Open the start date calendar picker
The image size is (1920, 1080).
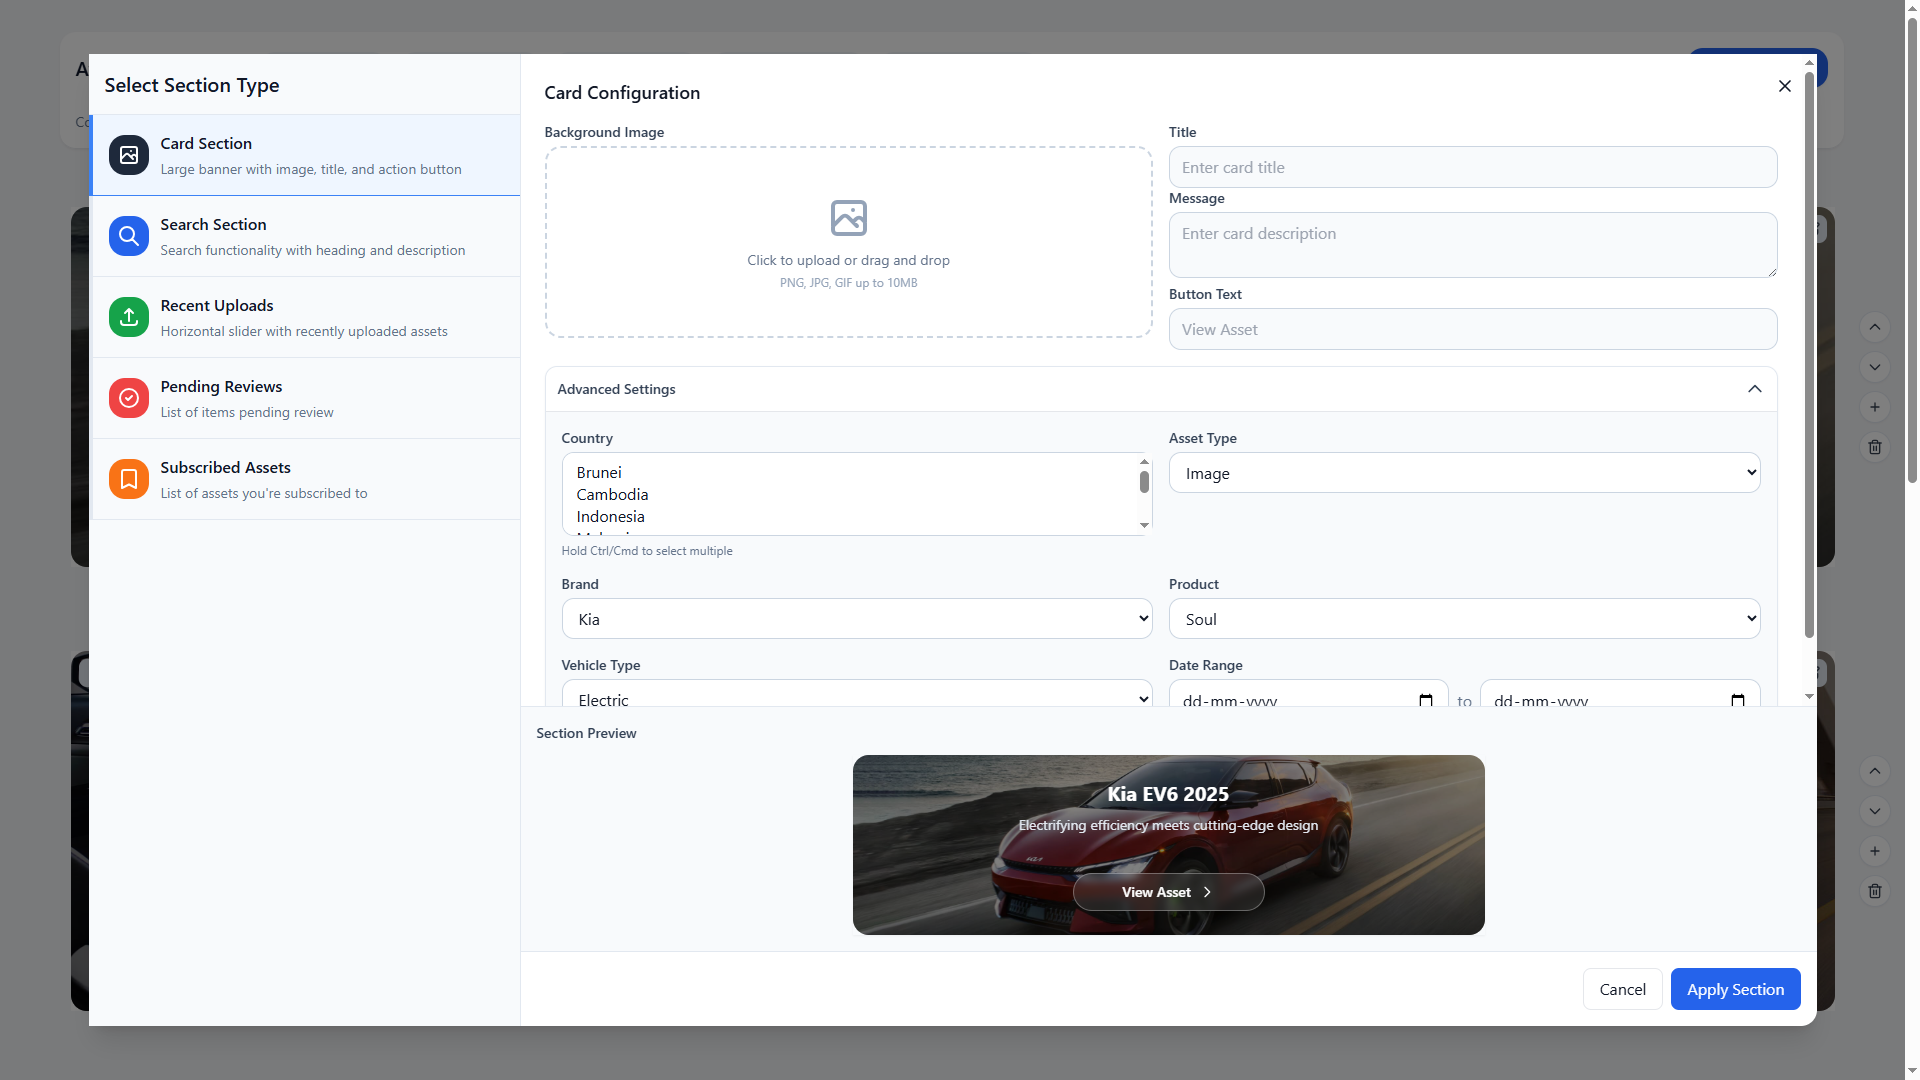point(1426,701)
